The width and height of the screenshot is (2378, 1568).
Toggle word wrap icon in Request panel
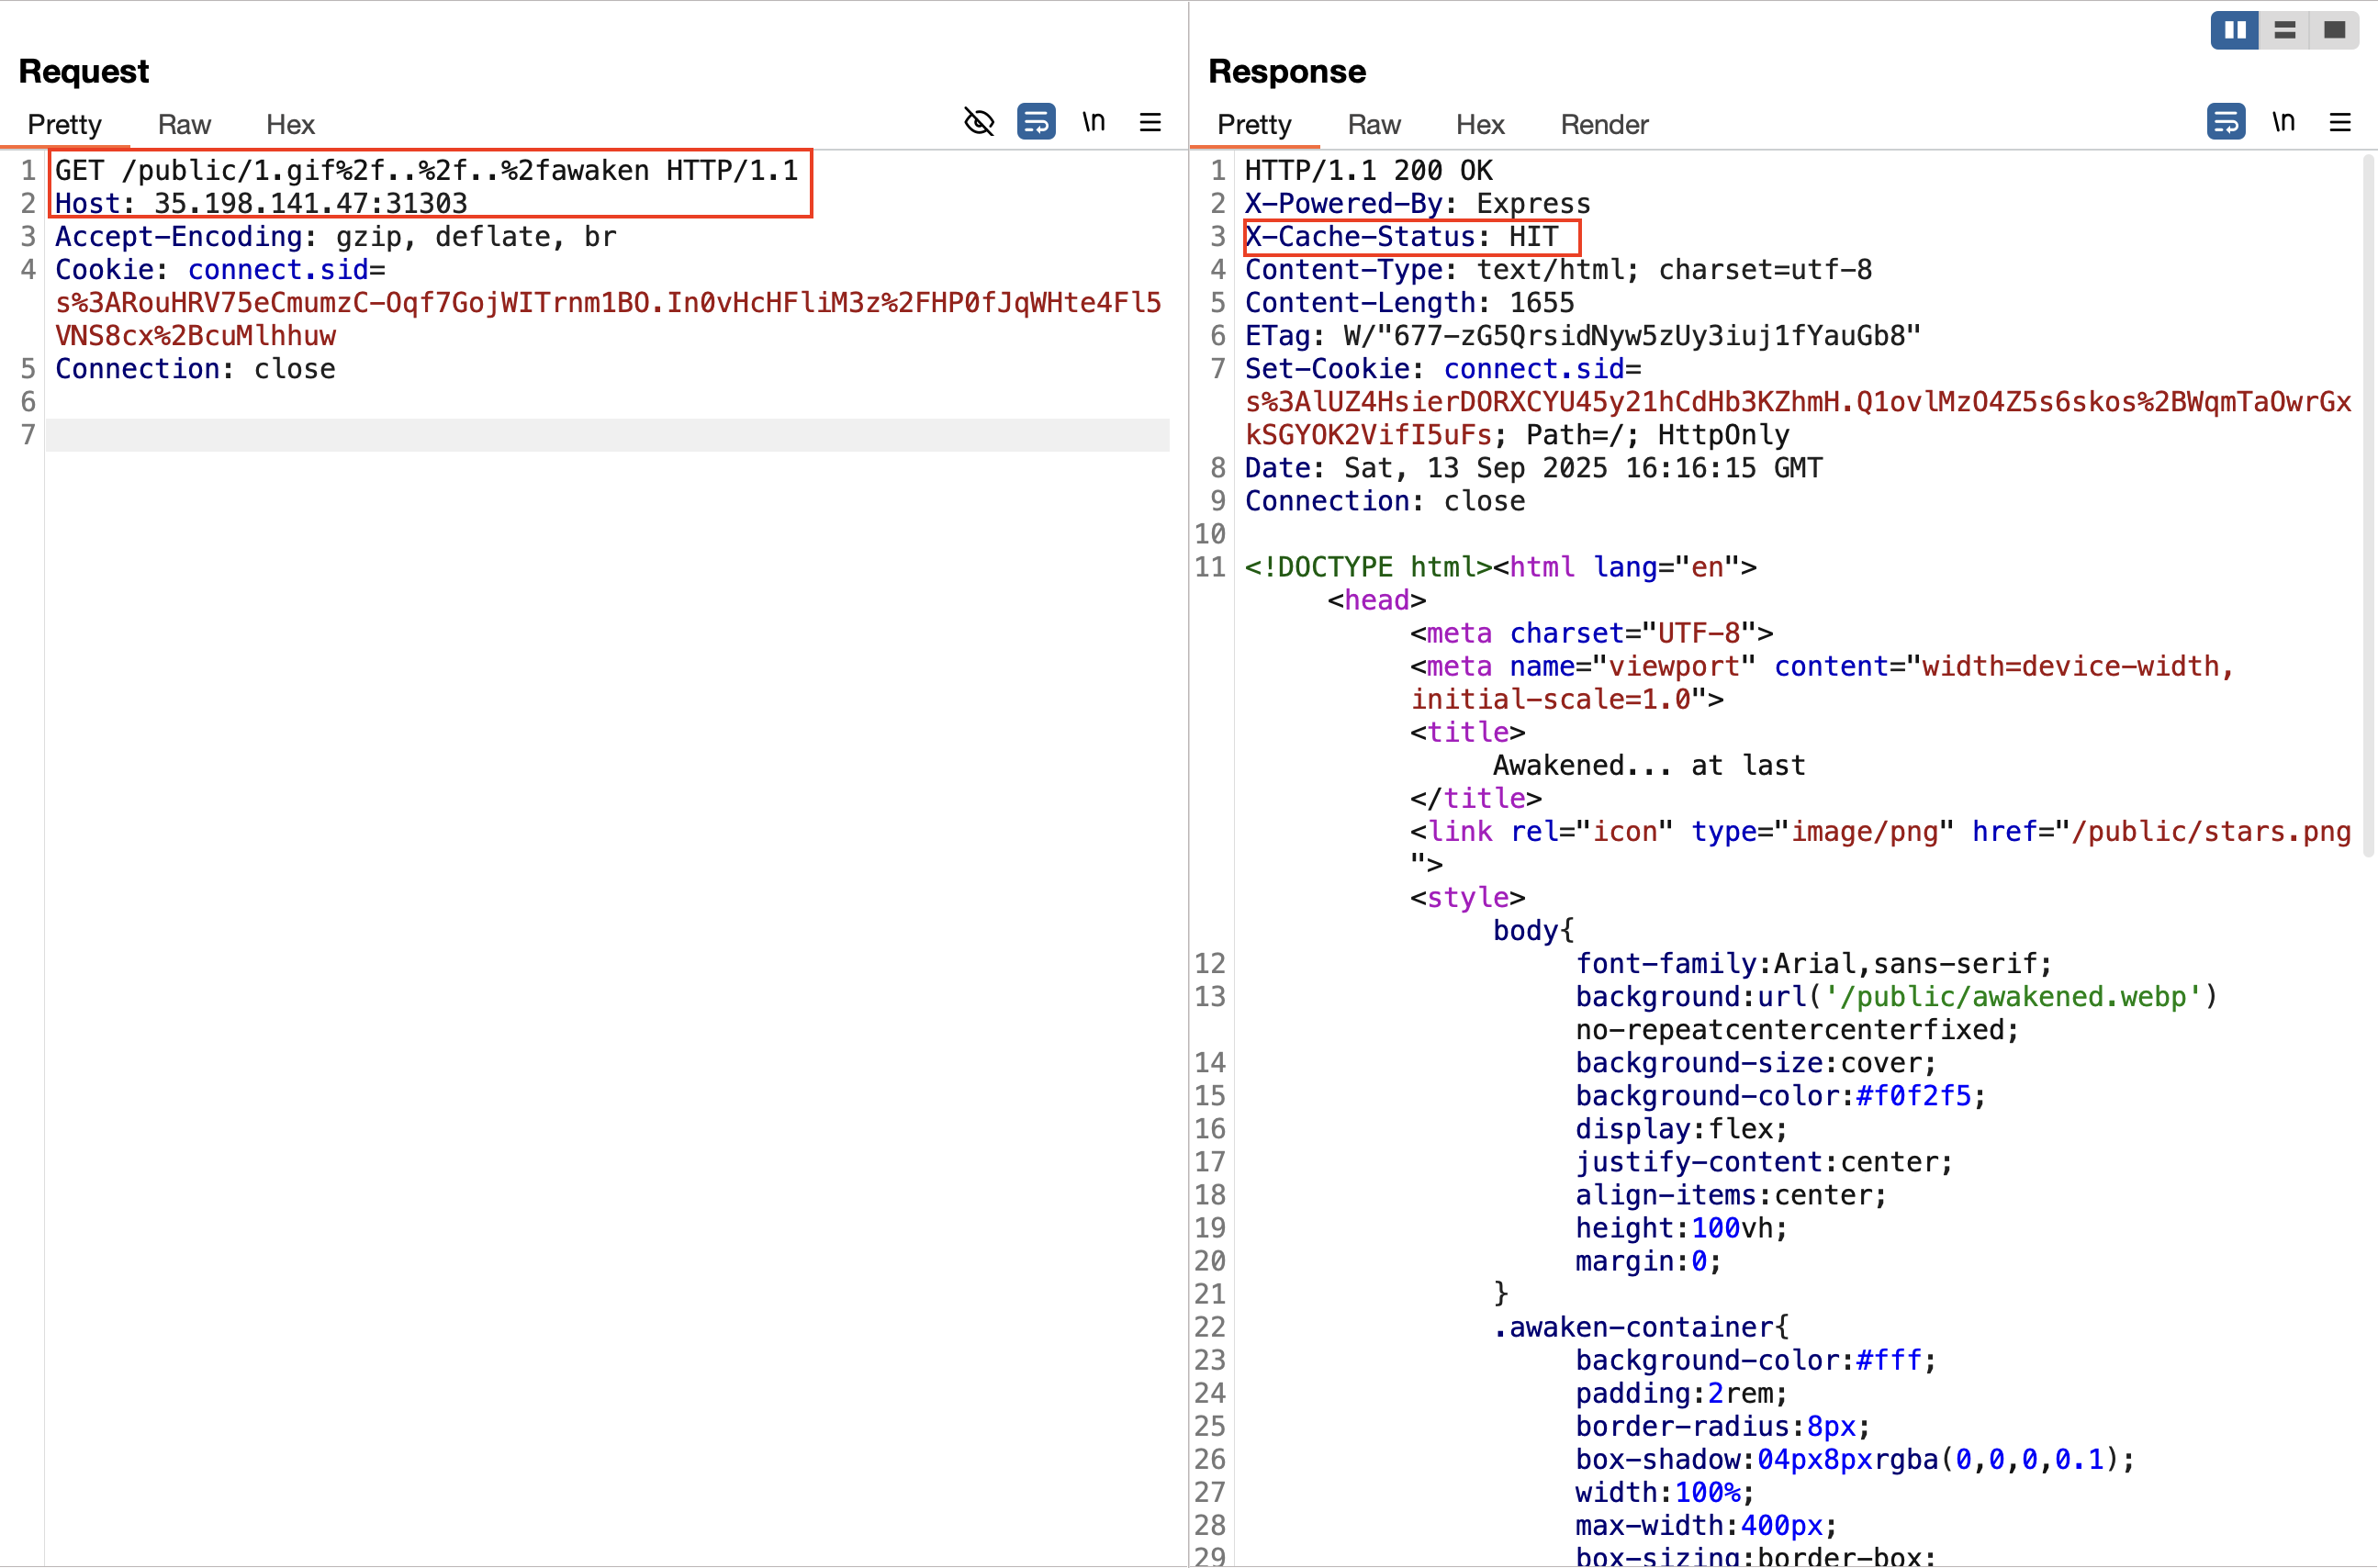pyautogui.click(x=1036, y=122)
